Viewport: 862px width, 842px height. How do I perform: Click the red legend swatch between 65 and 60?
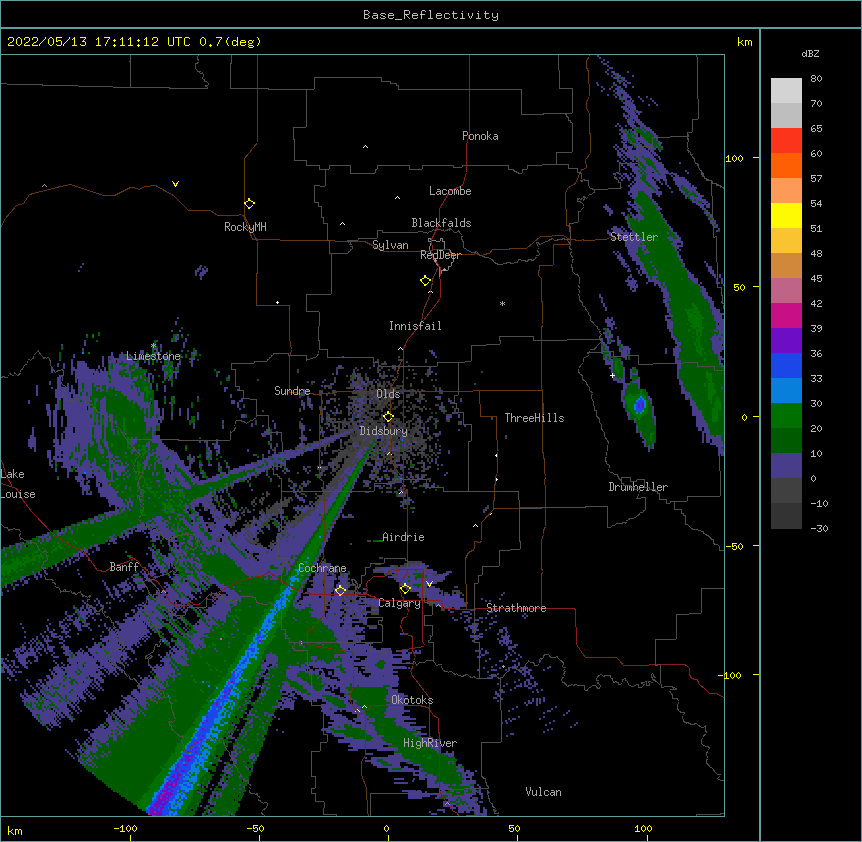[x=786, y=140]
